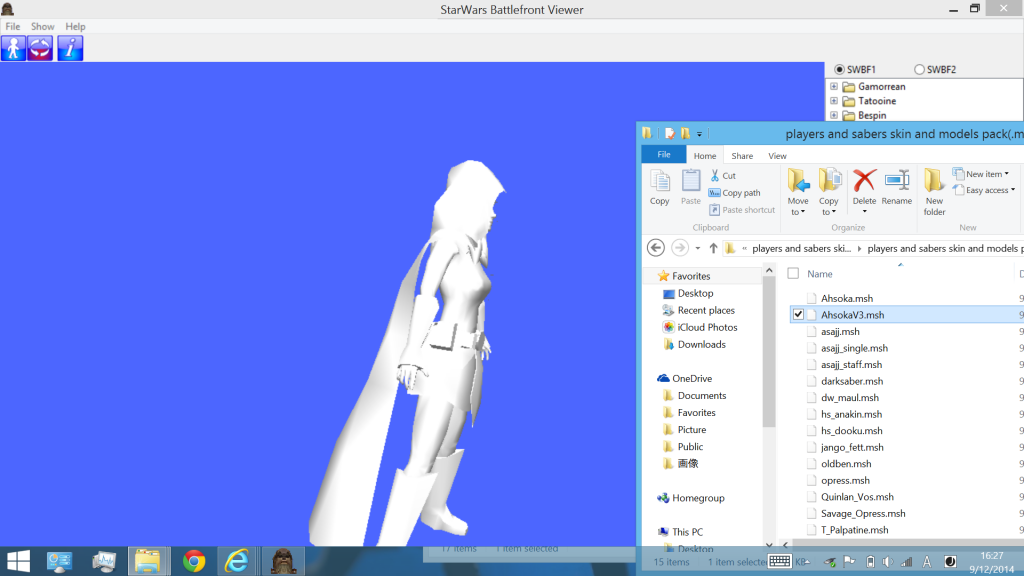Open the recent locations dropdown arrow

[697, 248]
